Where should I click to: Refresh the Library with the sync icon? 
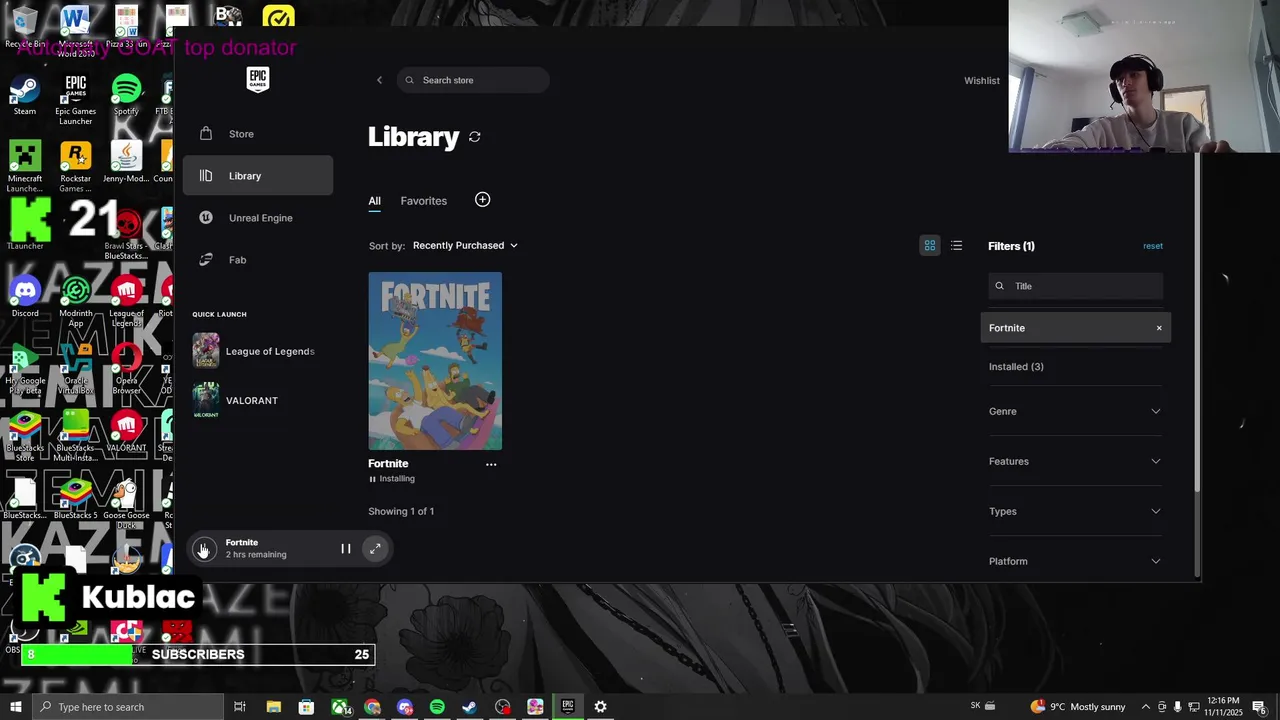click(475, 137)
